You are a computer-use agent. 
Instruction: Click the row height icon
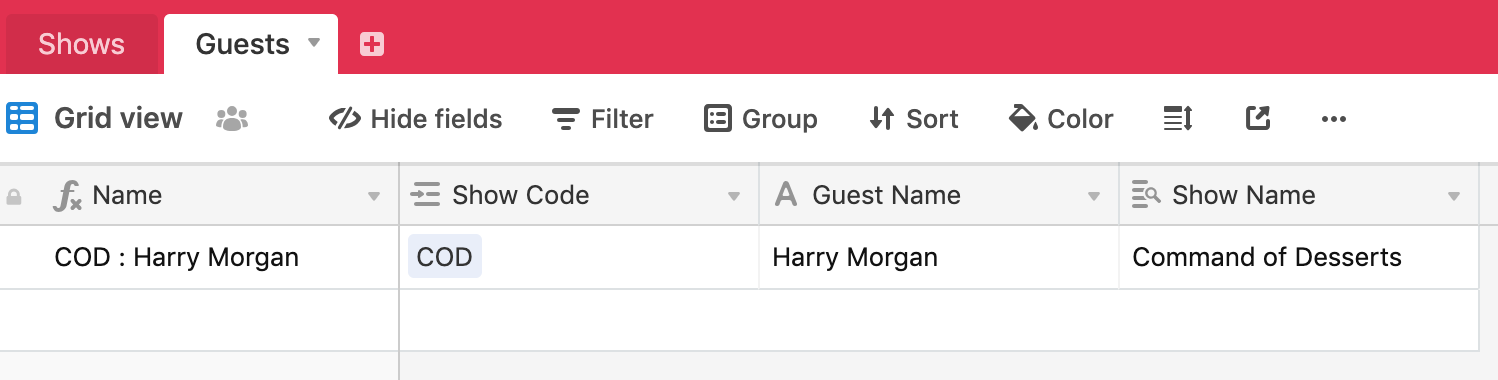(x=1178, y=119)
